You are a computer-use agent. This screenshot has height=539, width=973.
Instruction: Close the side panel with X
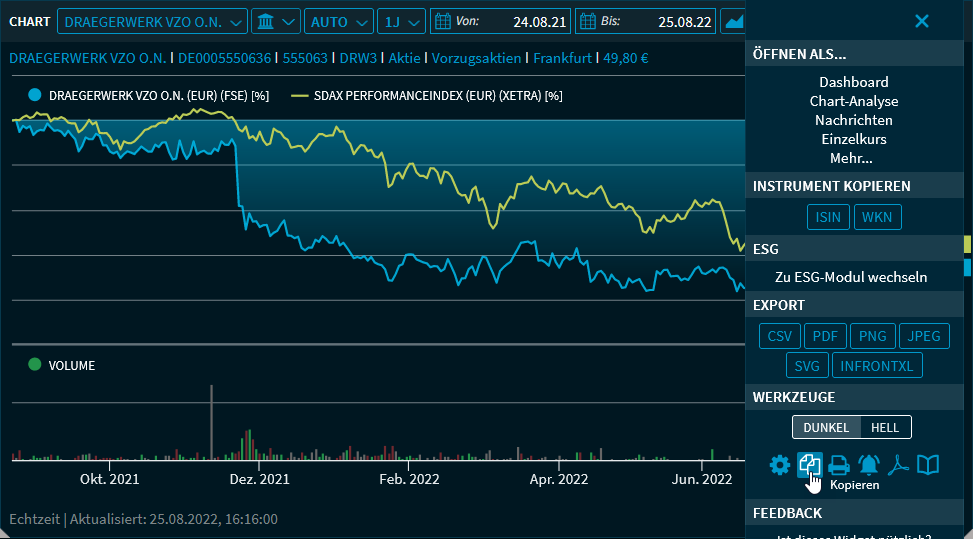pos(921,21)
